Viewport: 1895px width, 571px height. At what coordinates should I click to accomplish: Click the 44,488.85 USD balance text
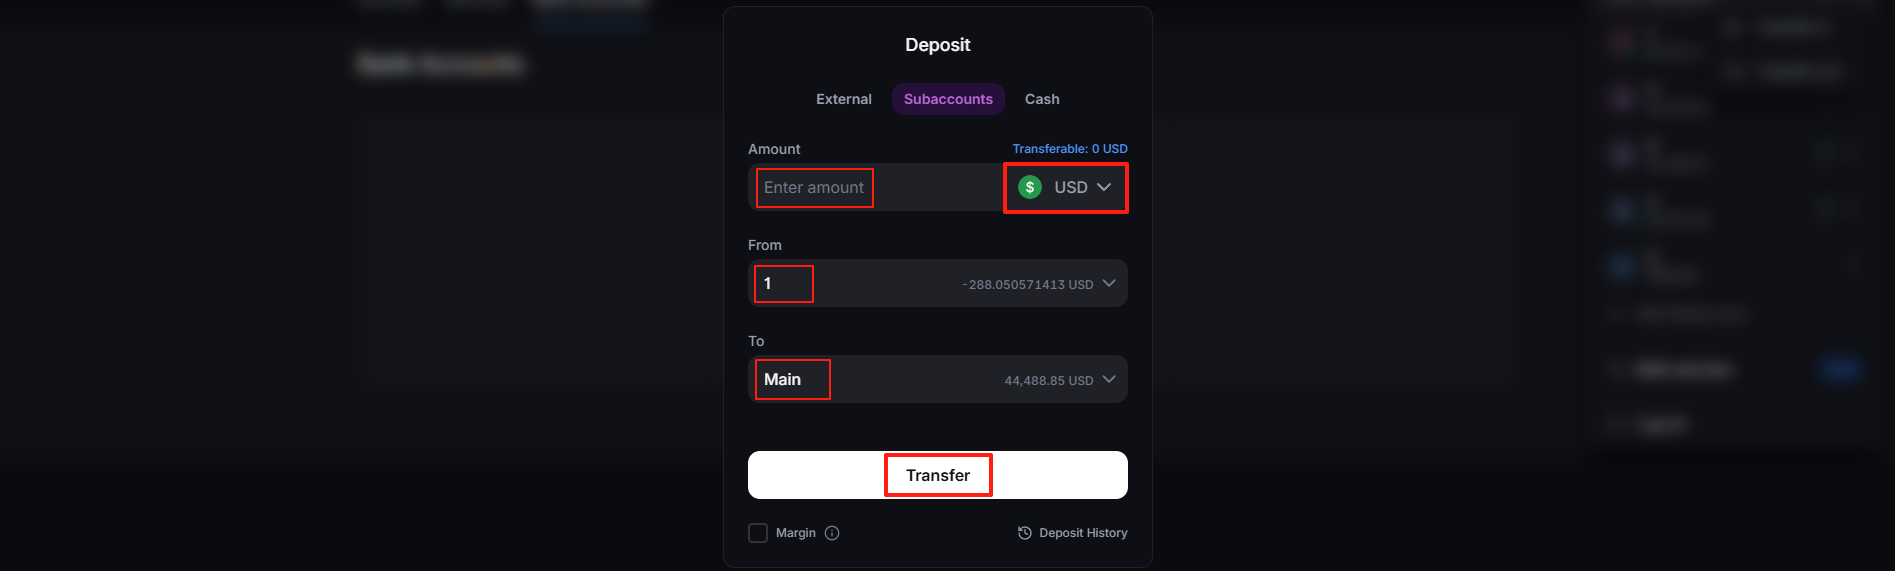click(1048, 381)
